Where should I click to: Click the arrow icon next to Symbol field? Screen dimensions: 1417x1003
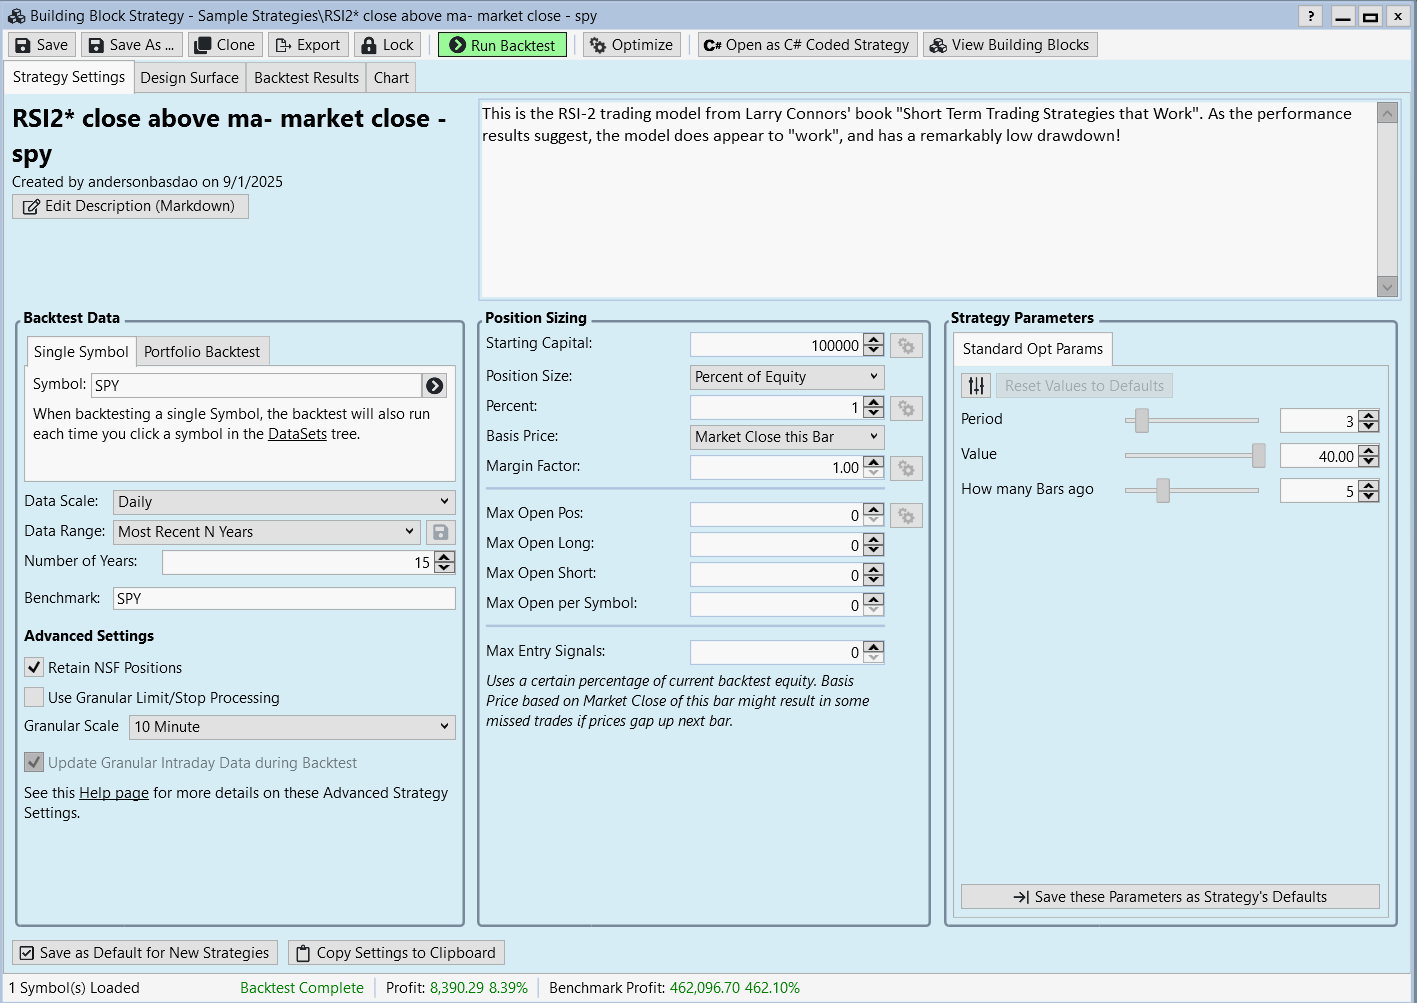pyautogui.click(x=434, y=385)
